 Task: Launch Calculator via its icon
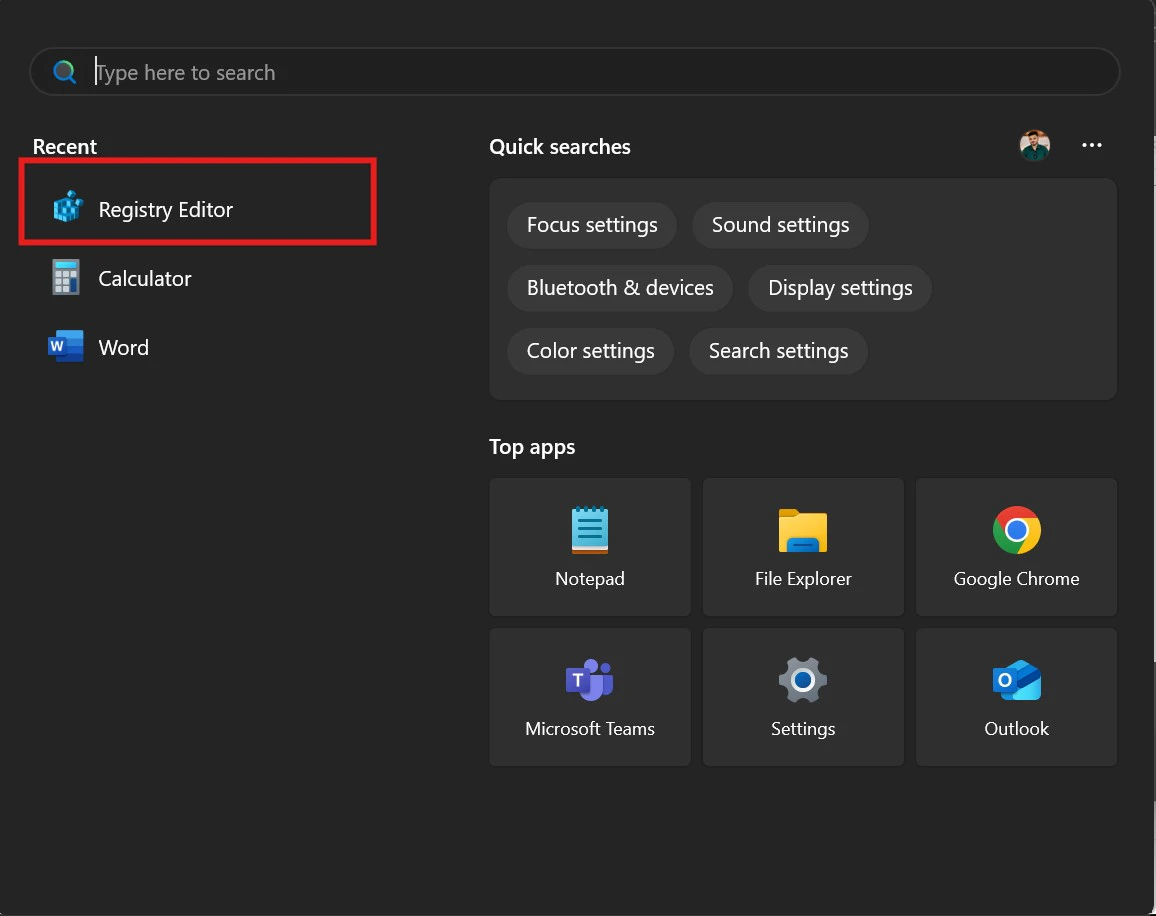click(66, 277)
